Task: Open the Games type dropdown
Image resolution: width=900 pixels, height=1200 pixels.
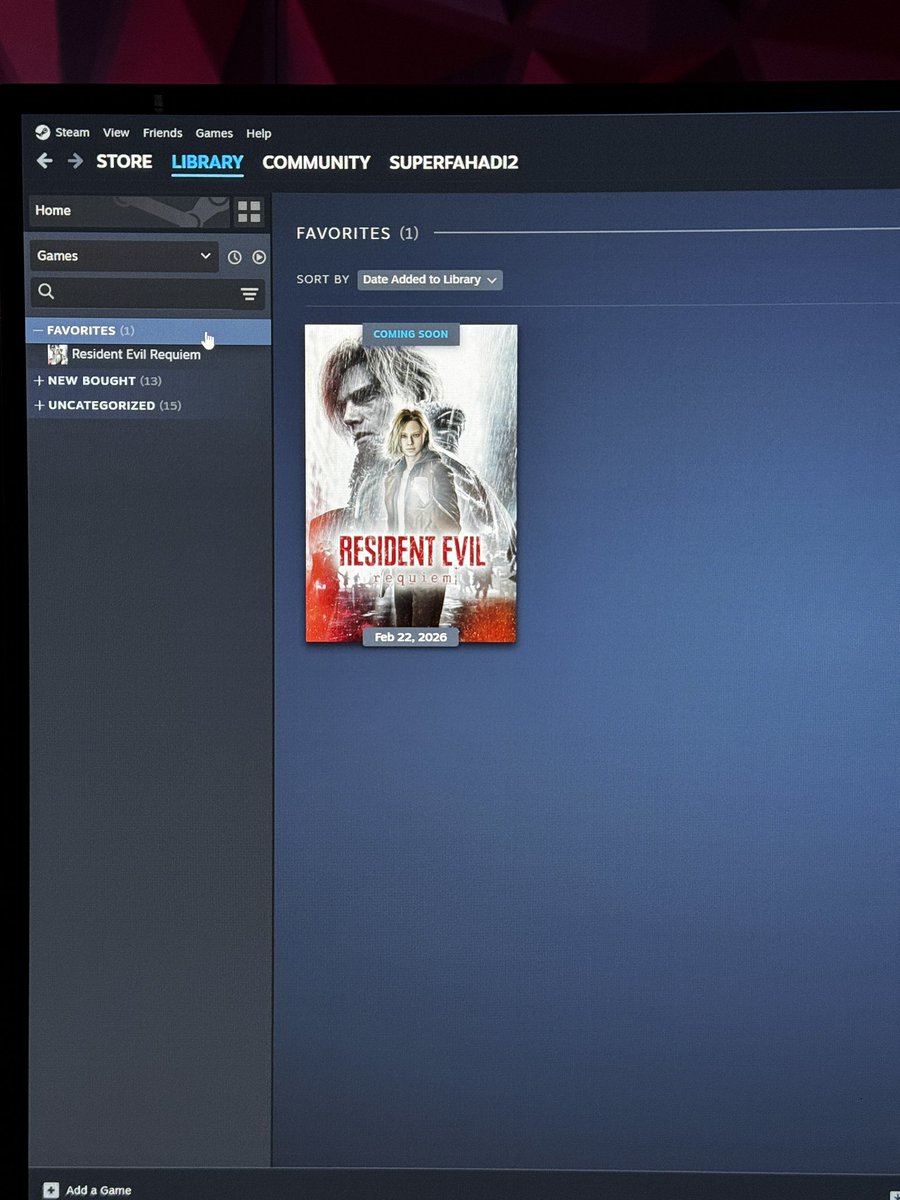Action: [124, 256]
